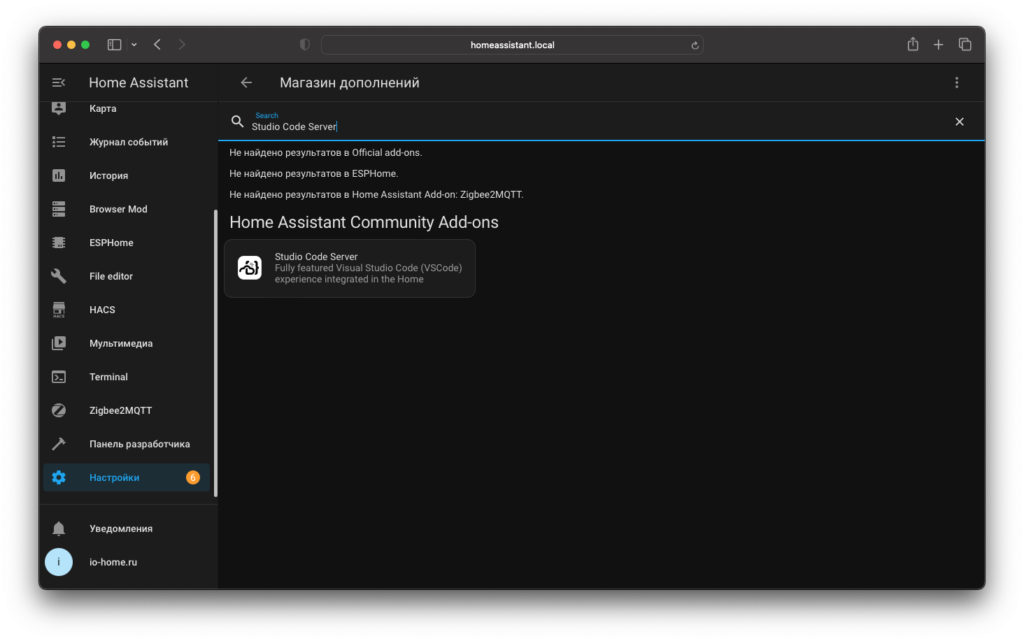This screenshot has width=1024, height=641.
Task: Go back in Safari browser history
Action: tap(157, 44)
